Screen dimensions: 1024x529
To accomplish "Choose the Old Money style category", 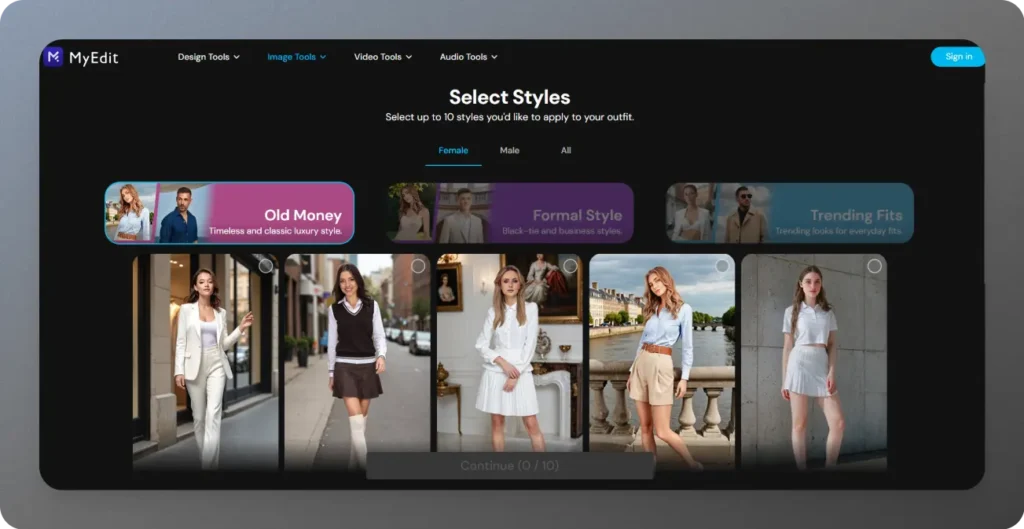I will click(229, 213).
